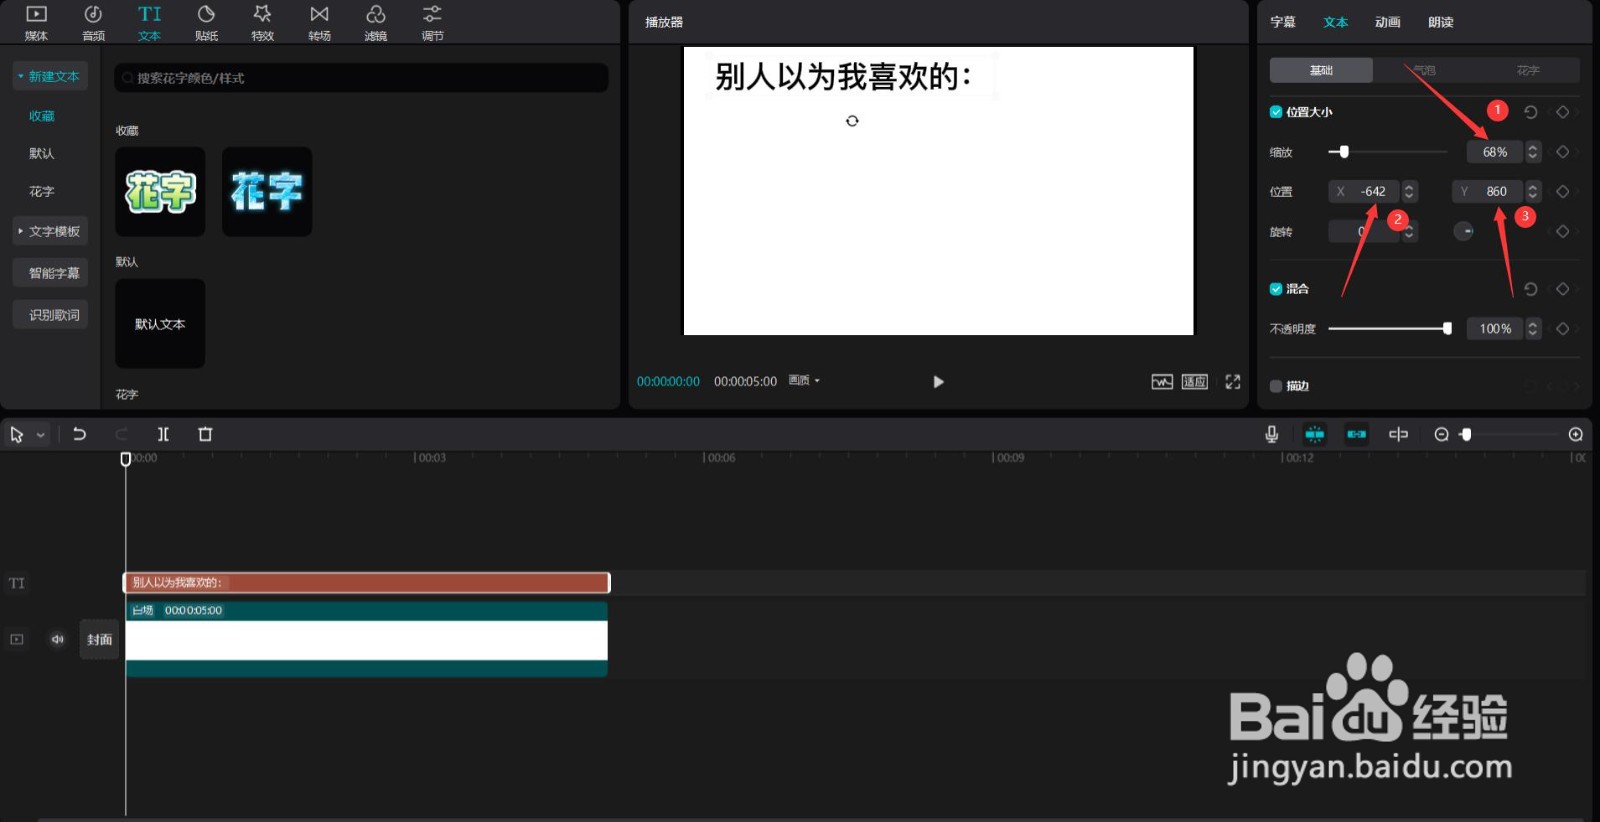Click the timeline zoom-out icon

click(1441, 434)
